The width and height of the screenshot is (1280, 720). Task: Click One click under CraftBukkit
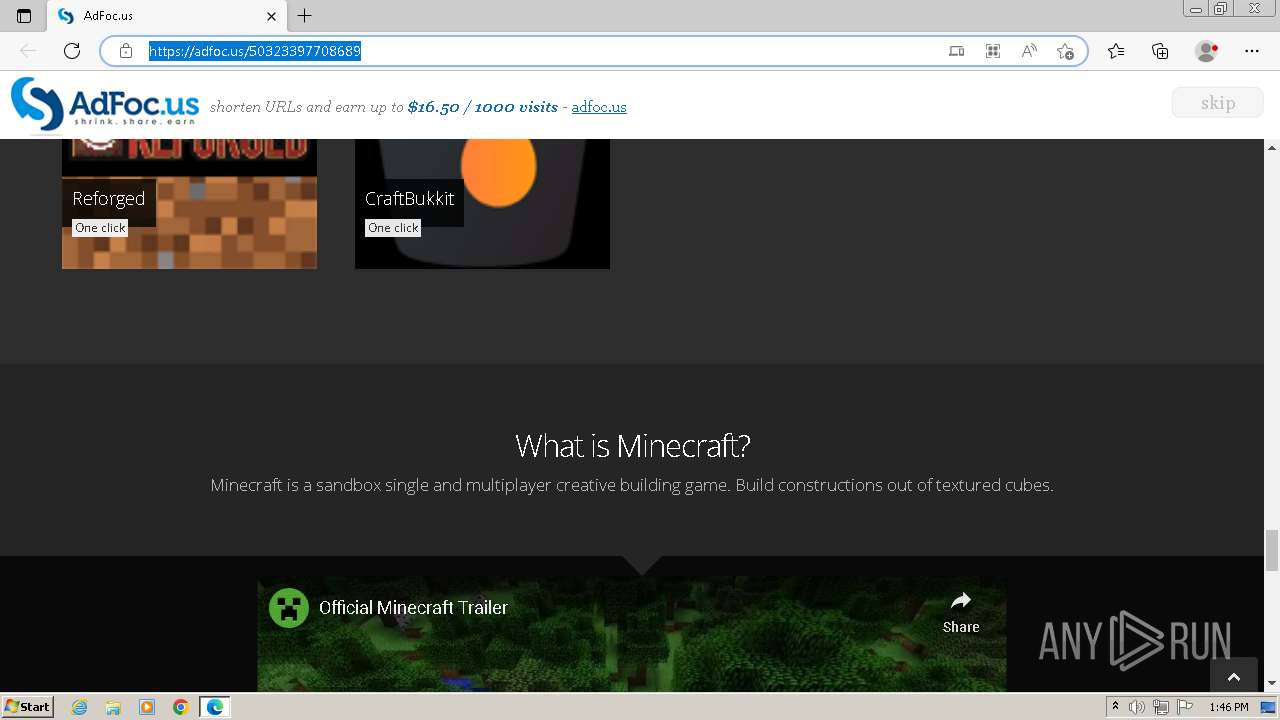[x=393, y=228]
